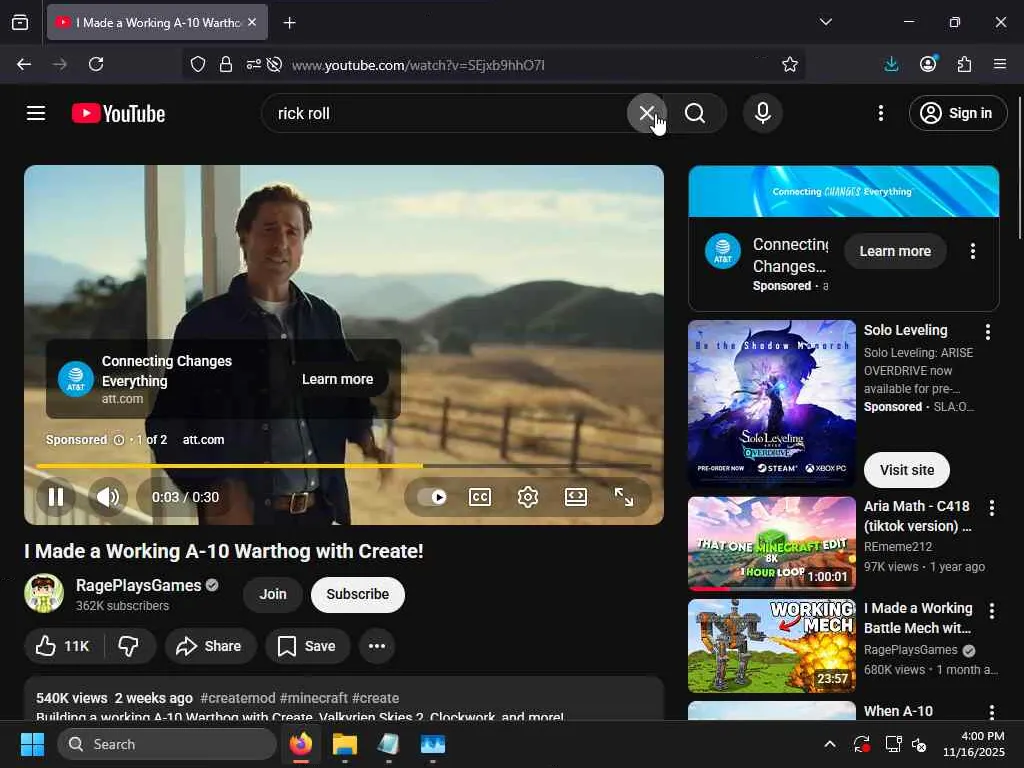
Task: View site security padlock info
Action: click(x=226, y=64)
